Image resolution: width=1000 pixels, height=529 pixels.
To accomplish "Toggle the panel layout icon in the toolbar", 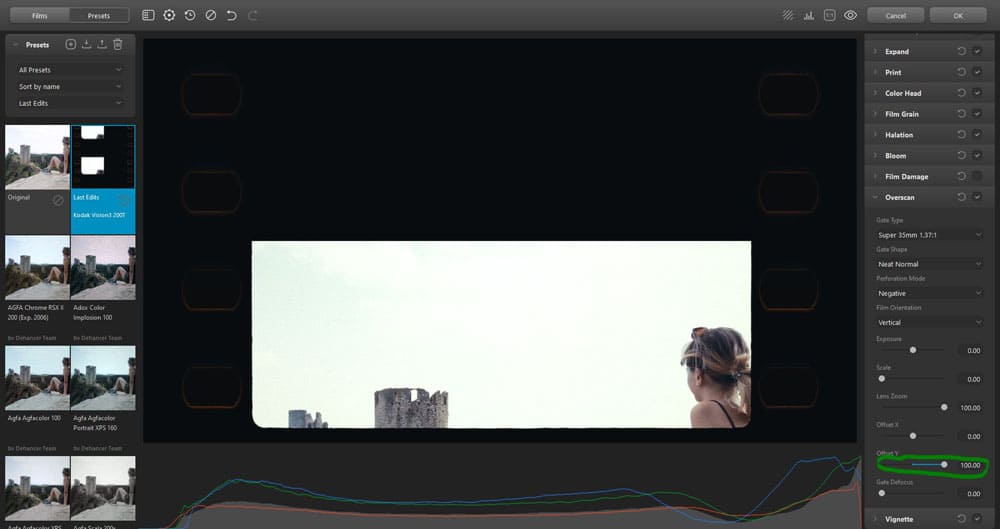I will pos(148,15).
